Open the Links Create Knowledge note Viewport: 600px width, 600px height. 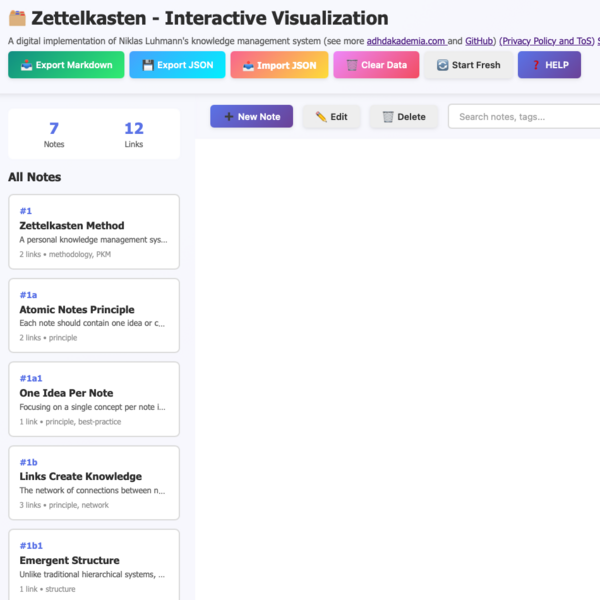coord(94,483)
